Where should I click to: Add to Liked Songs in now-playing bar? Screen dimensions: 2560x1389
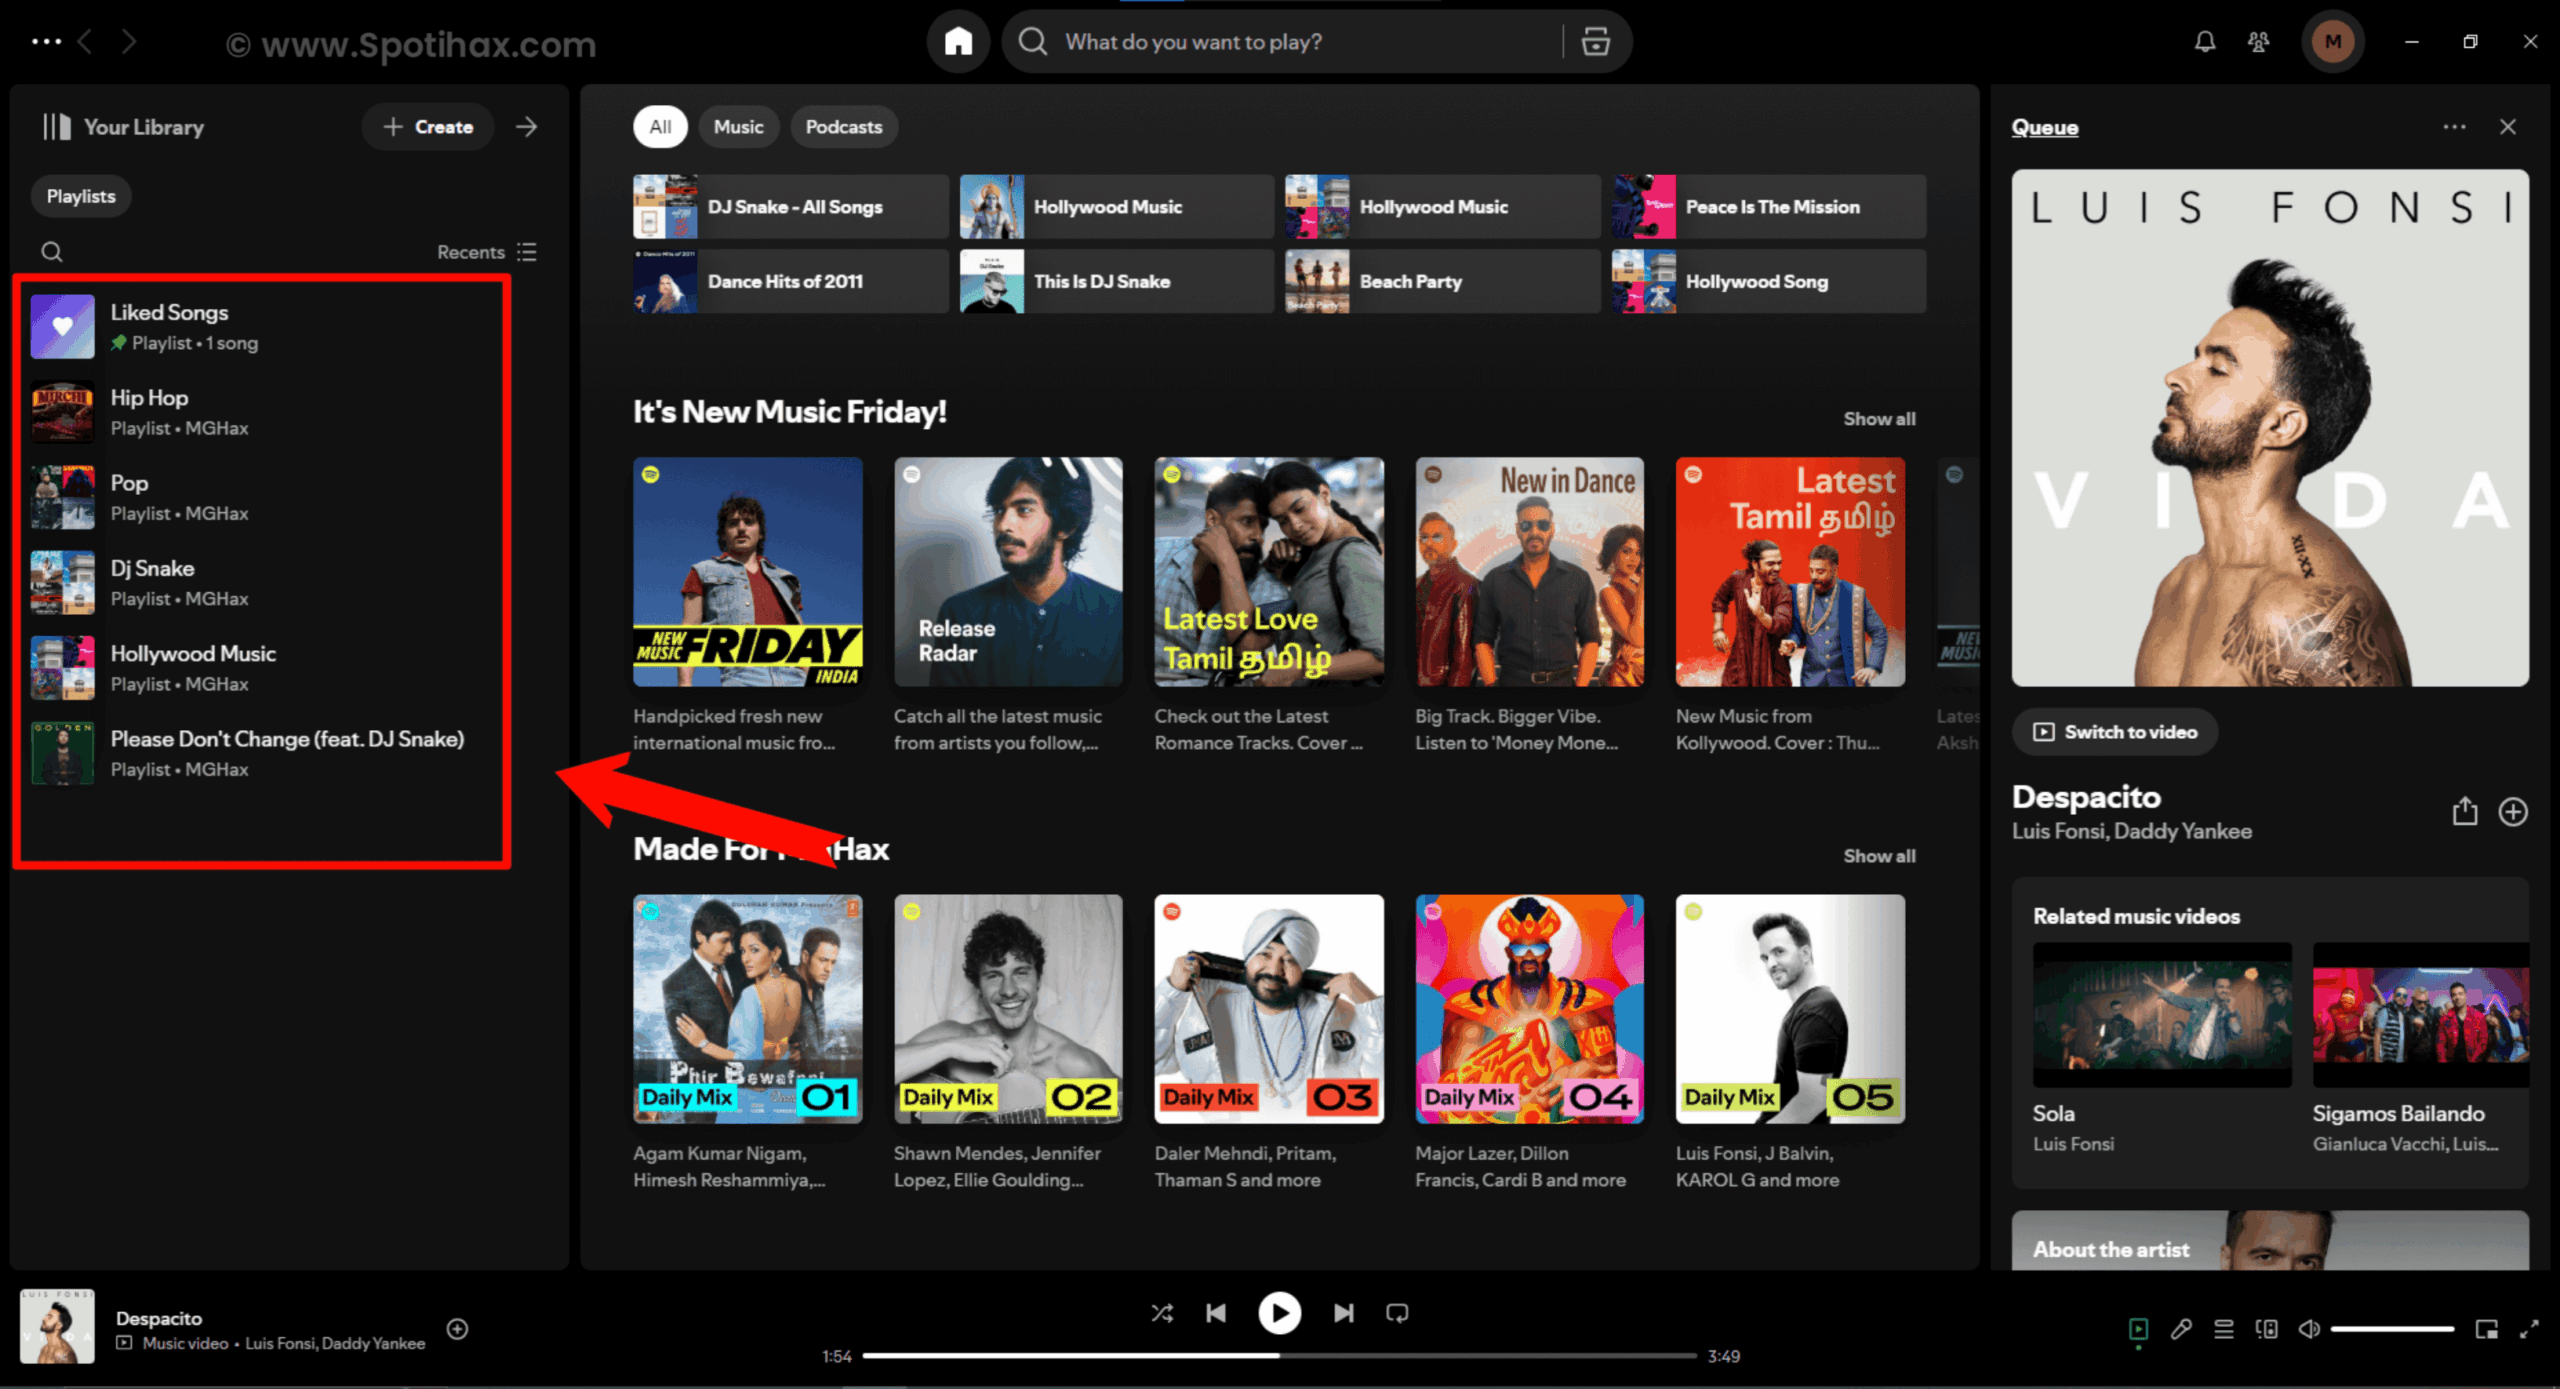(x=457, y=1328)
